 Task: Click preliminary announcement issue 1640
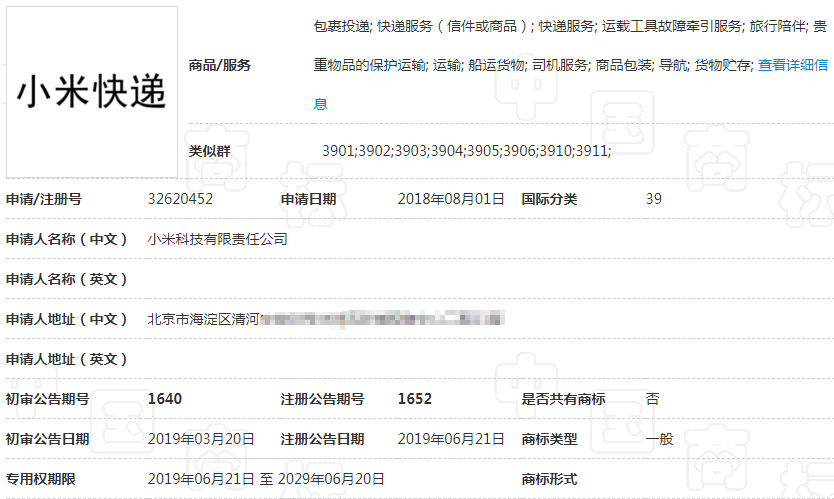(x=165, y=399)
